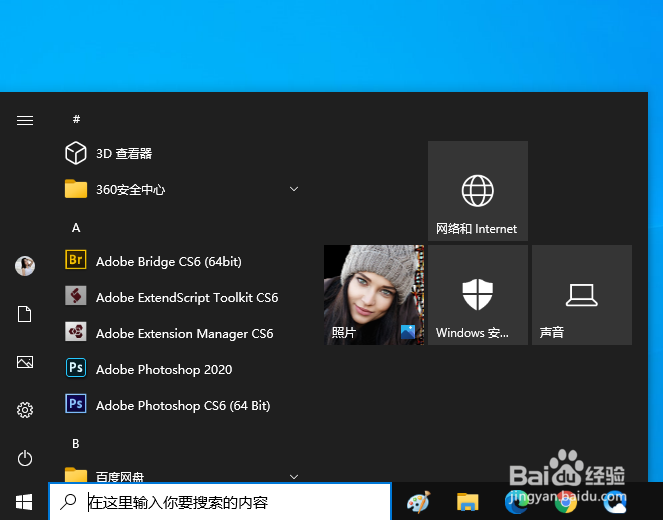Screen dimensions: 663x520
Task: Launch the Adobe Extension Manager CS6 icon
Action: (x=76, y=331)
